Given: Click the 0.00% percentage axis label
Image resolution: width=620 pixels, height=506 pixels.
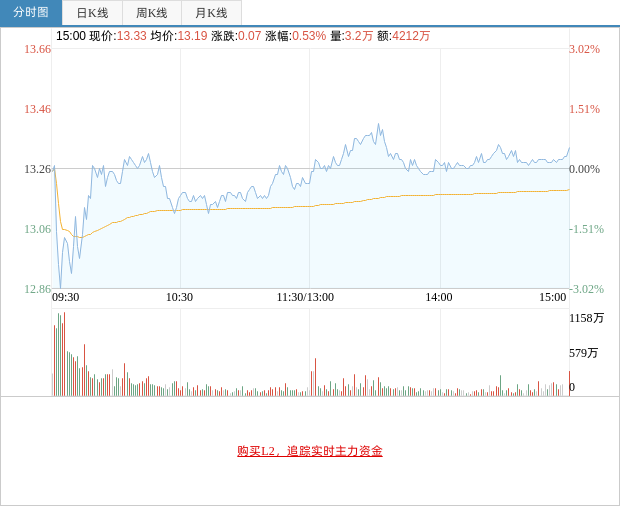Looking at the screenshot, I should (585, 169).
